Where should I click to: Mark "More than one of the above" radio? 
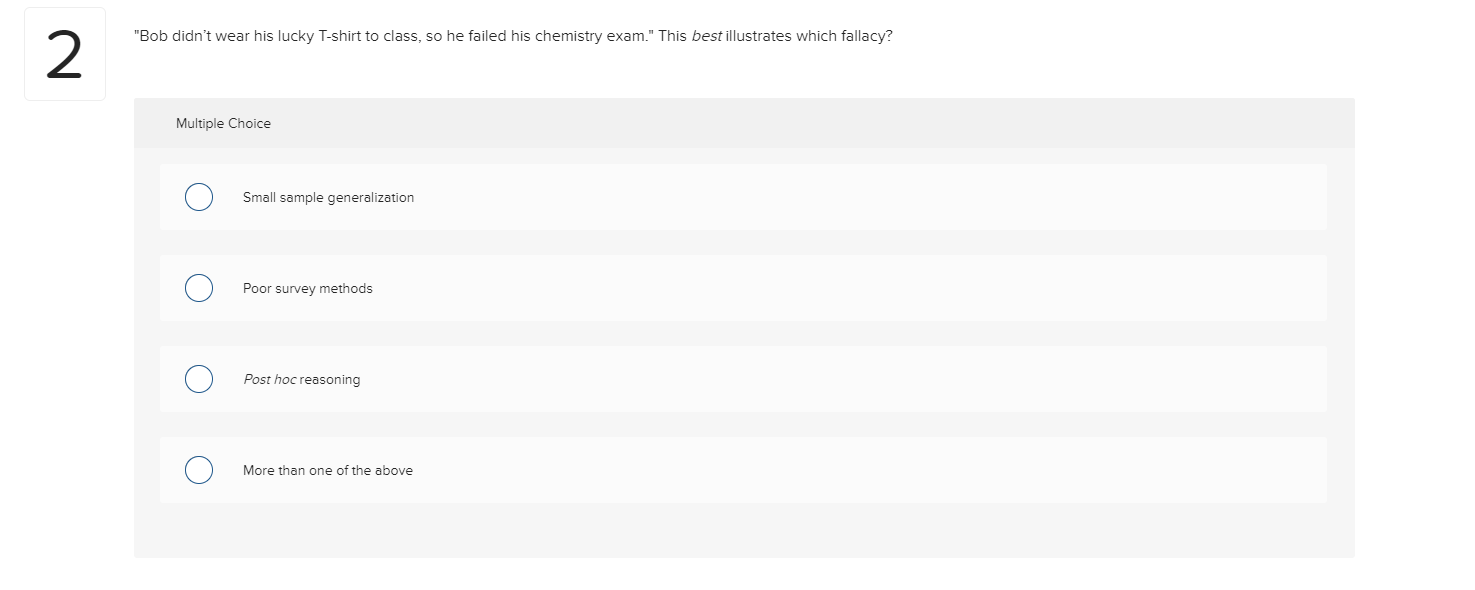pos(199,470)
